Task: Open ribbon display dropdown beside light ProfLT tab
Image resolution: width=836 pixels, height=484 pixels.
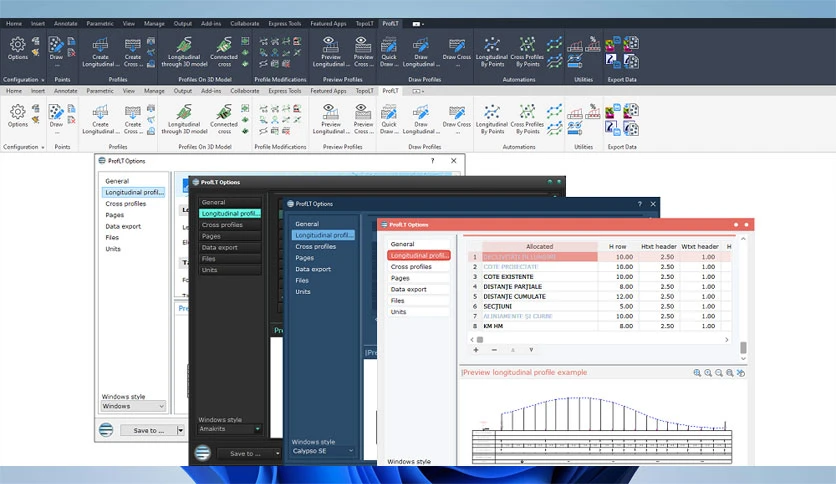Action: [418, 91]
